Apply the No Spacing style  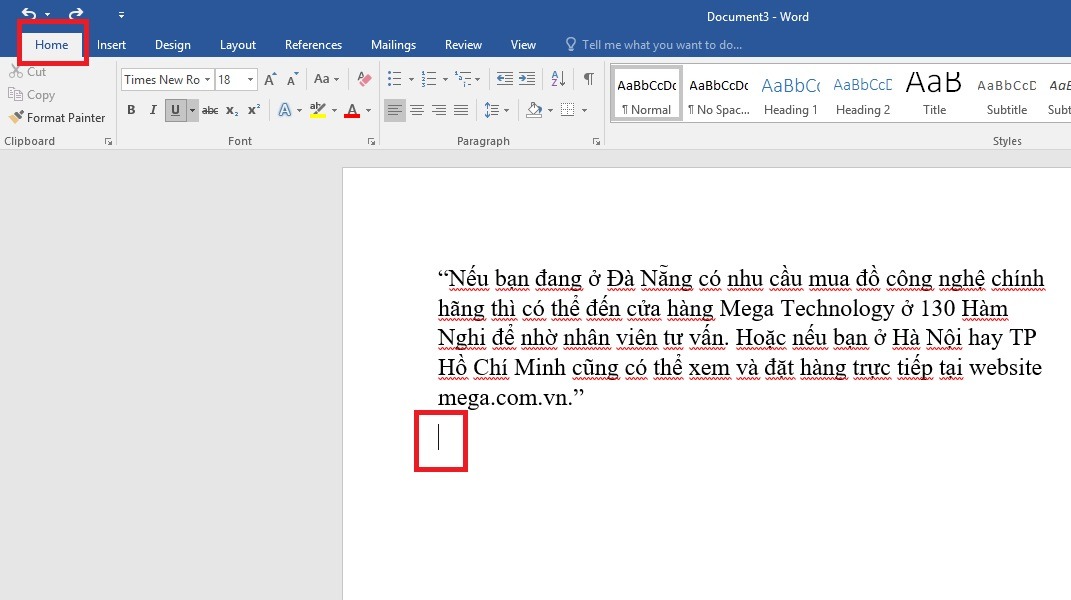(719, 94)
